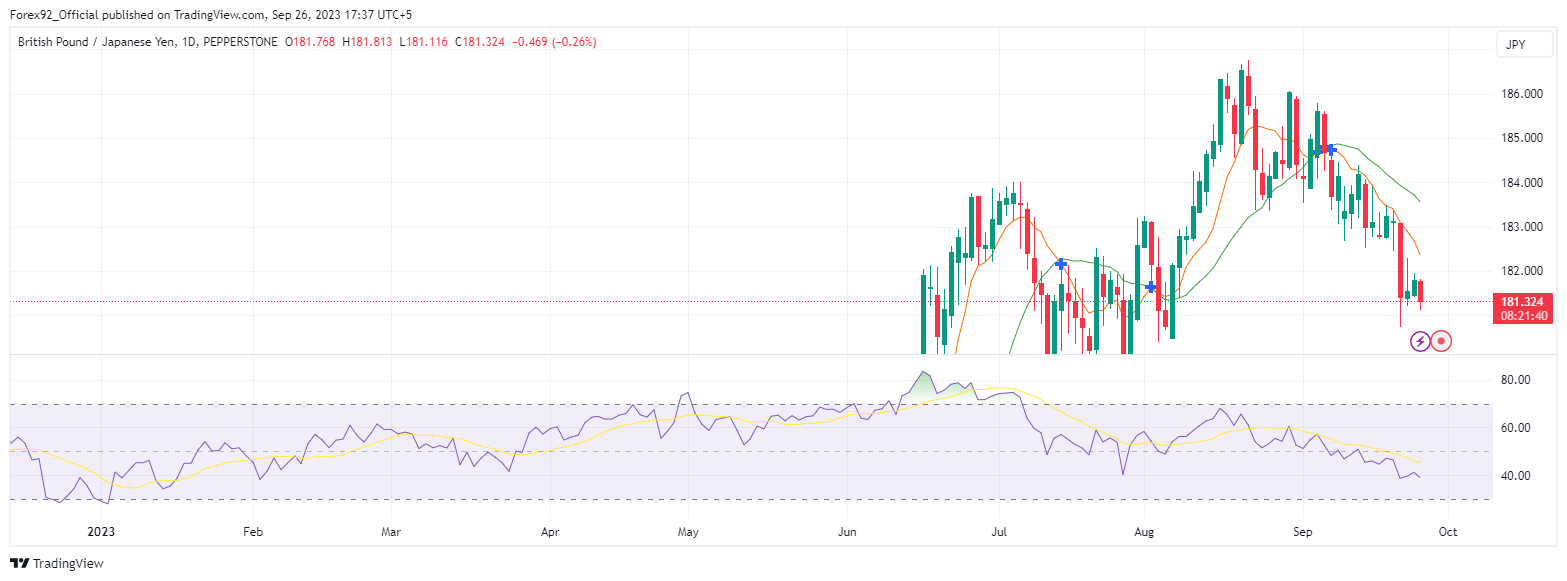Click the TradingView logo at bottom left
This screenshot has width=1567, height=581.
point(57,563)
